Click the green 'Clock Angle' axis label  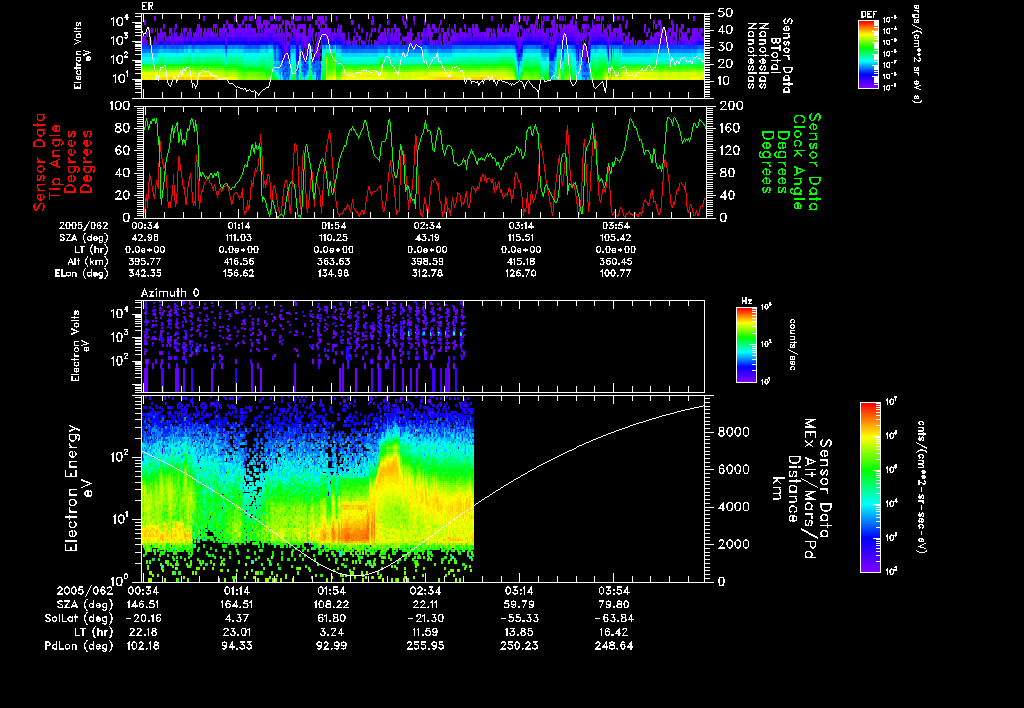[x=799, y=161]
